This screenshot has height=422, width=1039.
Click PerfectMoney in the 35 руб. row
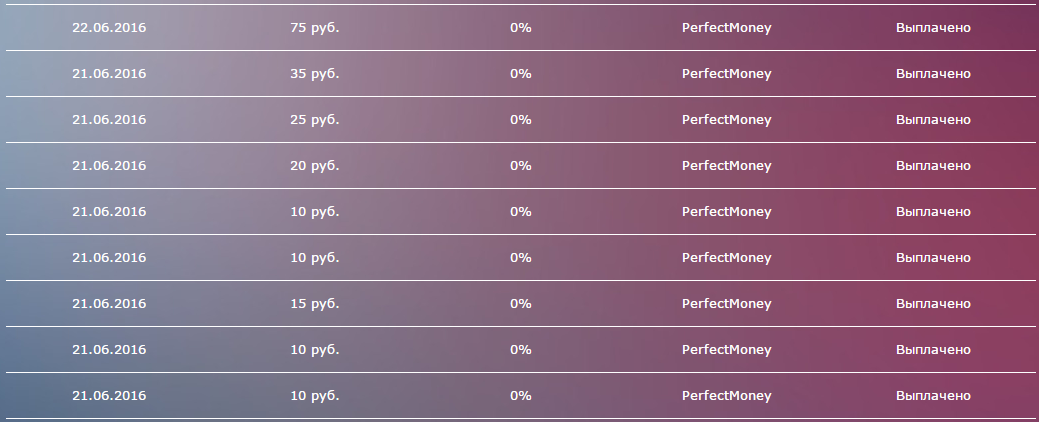[x=726, y=74]
